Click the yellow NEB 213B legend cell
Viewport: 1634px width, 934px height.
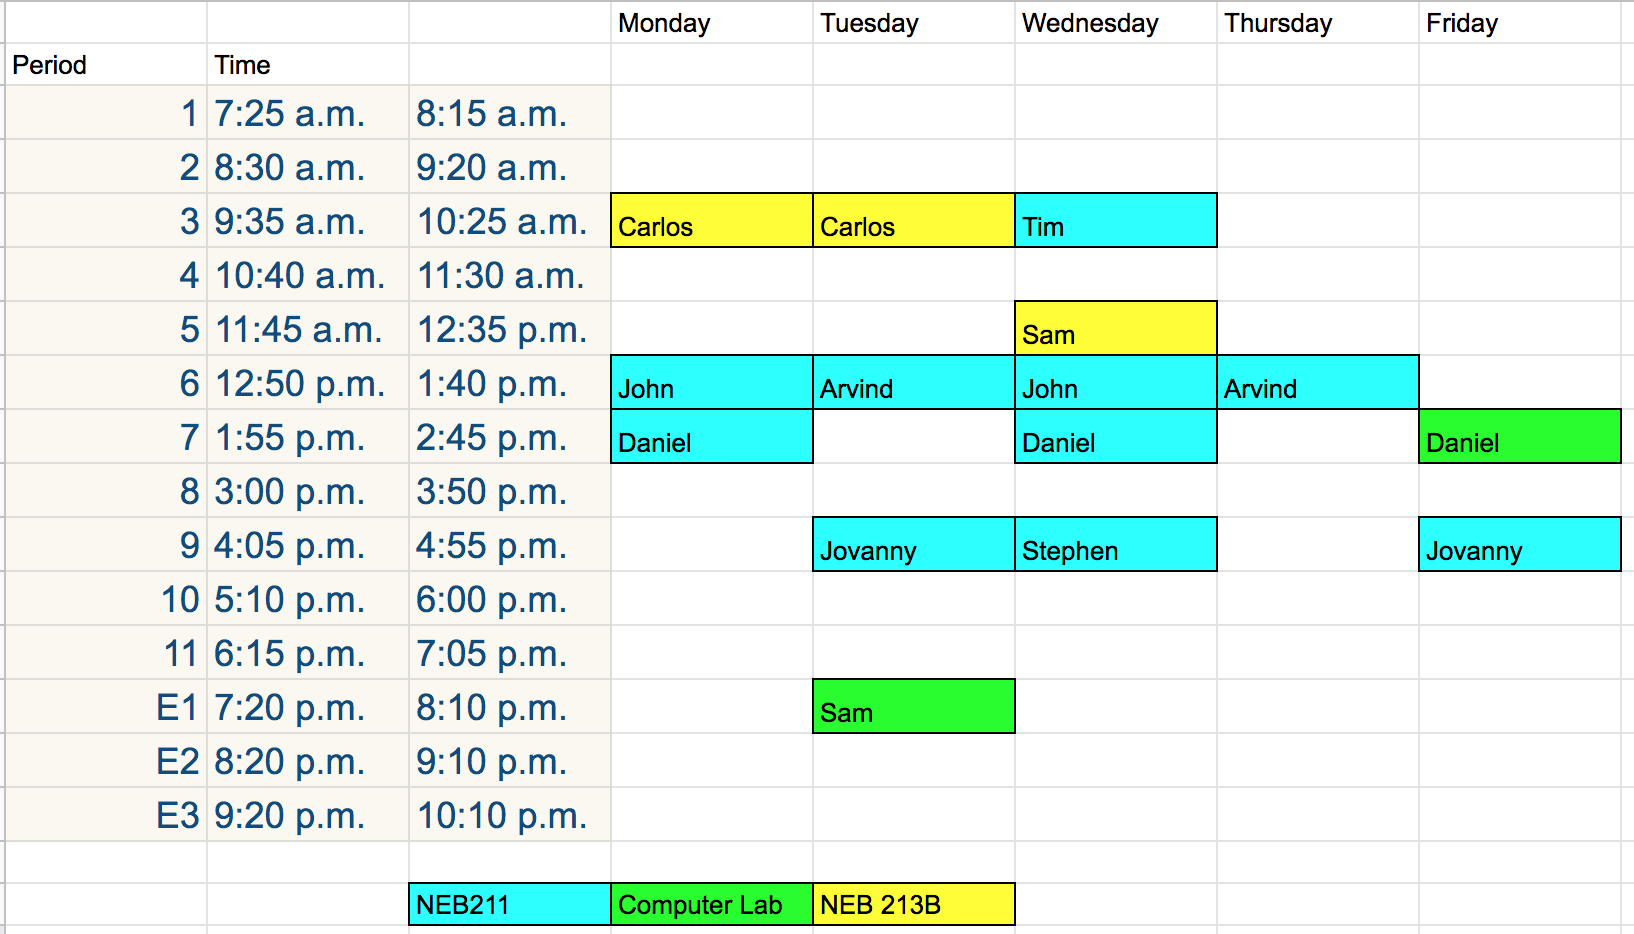[913, 904]
